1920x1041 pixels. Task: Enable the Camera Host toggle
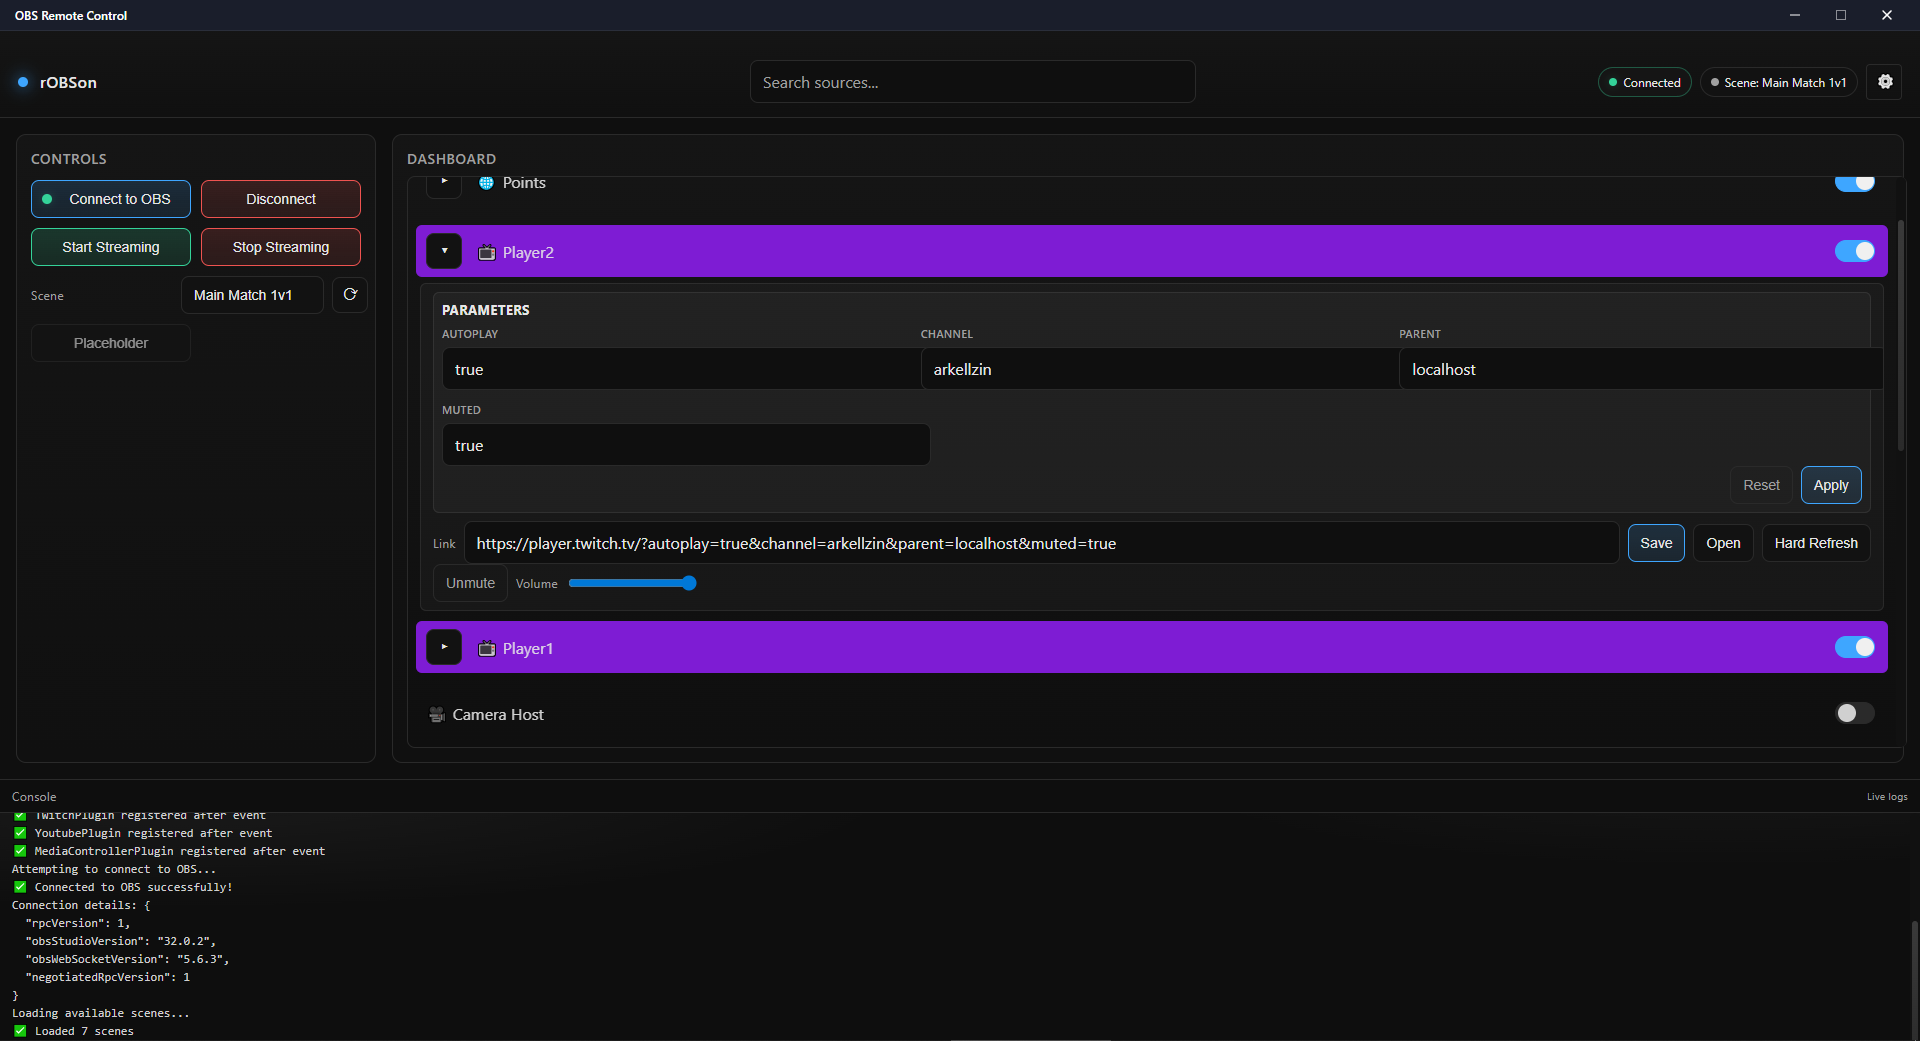[x=1853, y=713]
